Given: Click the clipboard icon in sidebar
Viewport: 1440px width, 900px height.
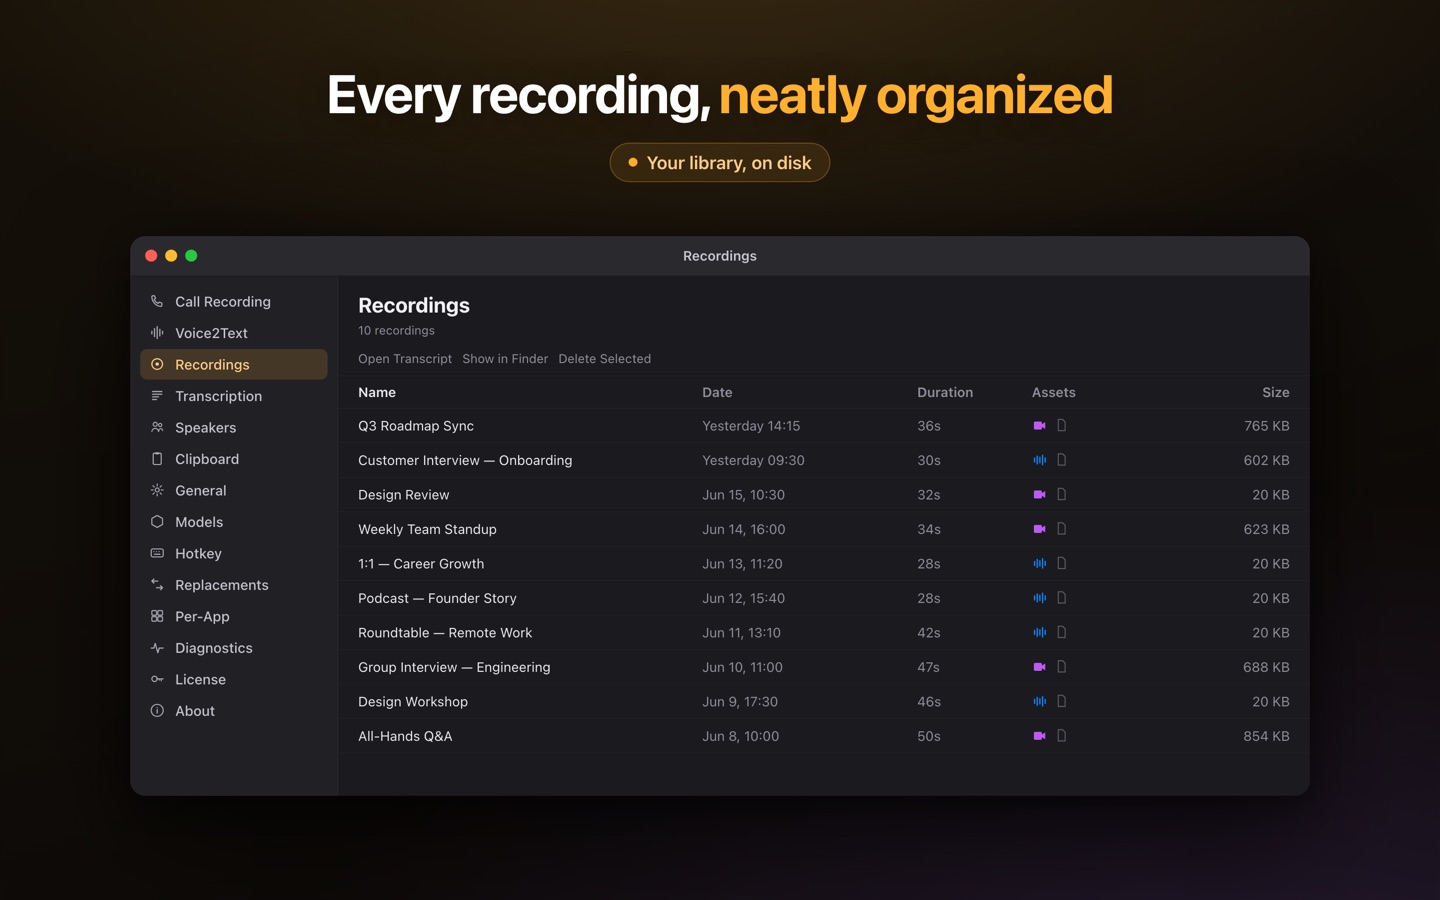Looking at the screenshot, I should click(x=157, y=459).
